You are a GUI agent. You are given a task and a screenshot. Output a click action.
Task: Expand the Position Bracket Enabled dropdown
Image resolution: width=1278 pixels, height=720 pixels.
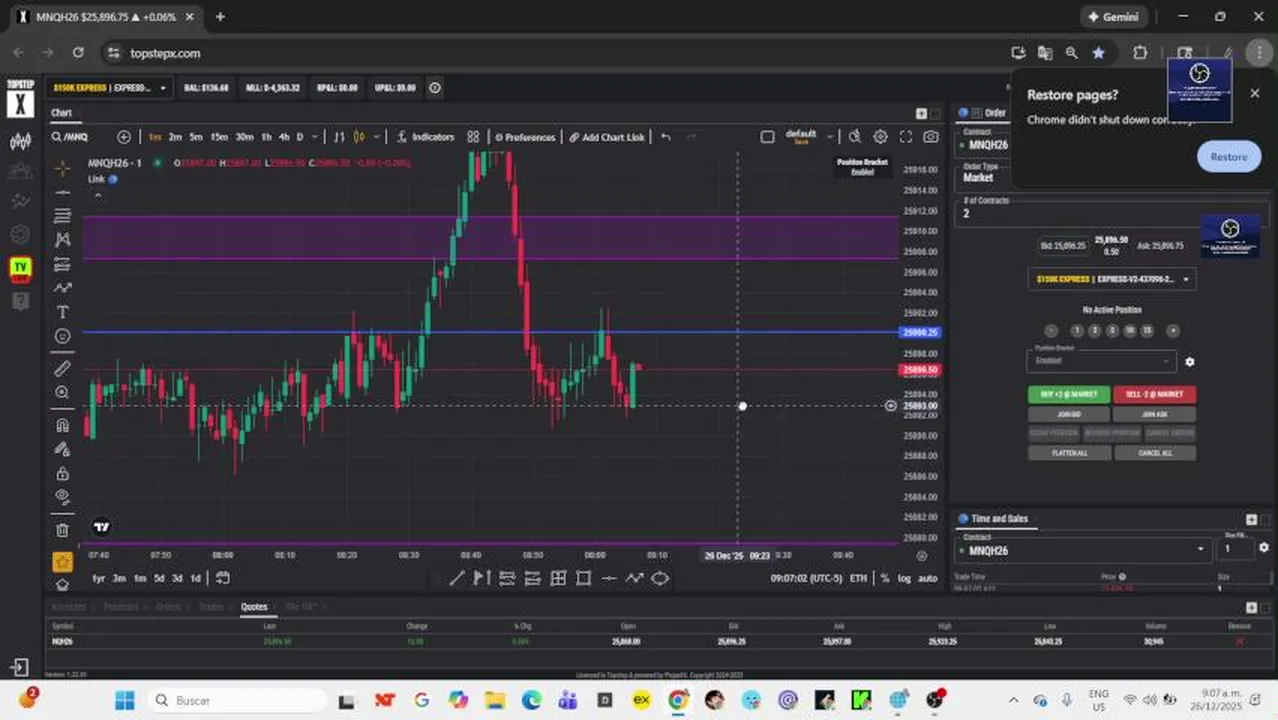click(1101, 360)
